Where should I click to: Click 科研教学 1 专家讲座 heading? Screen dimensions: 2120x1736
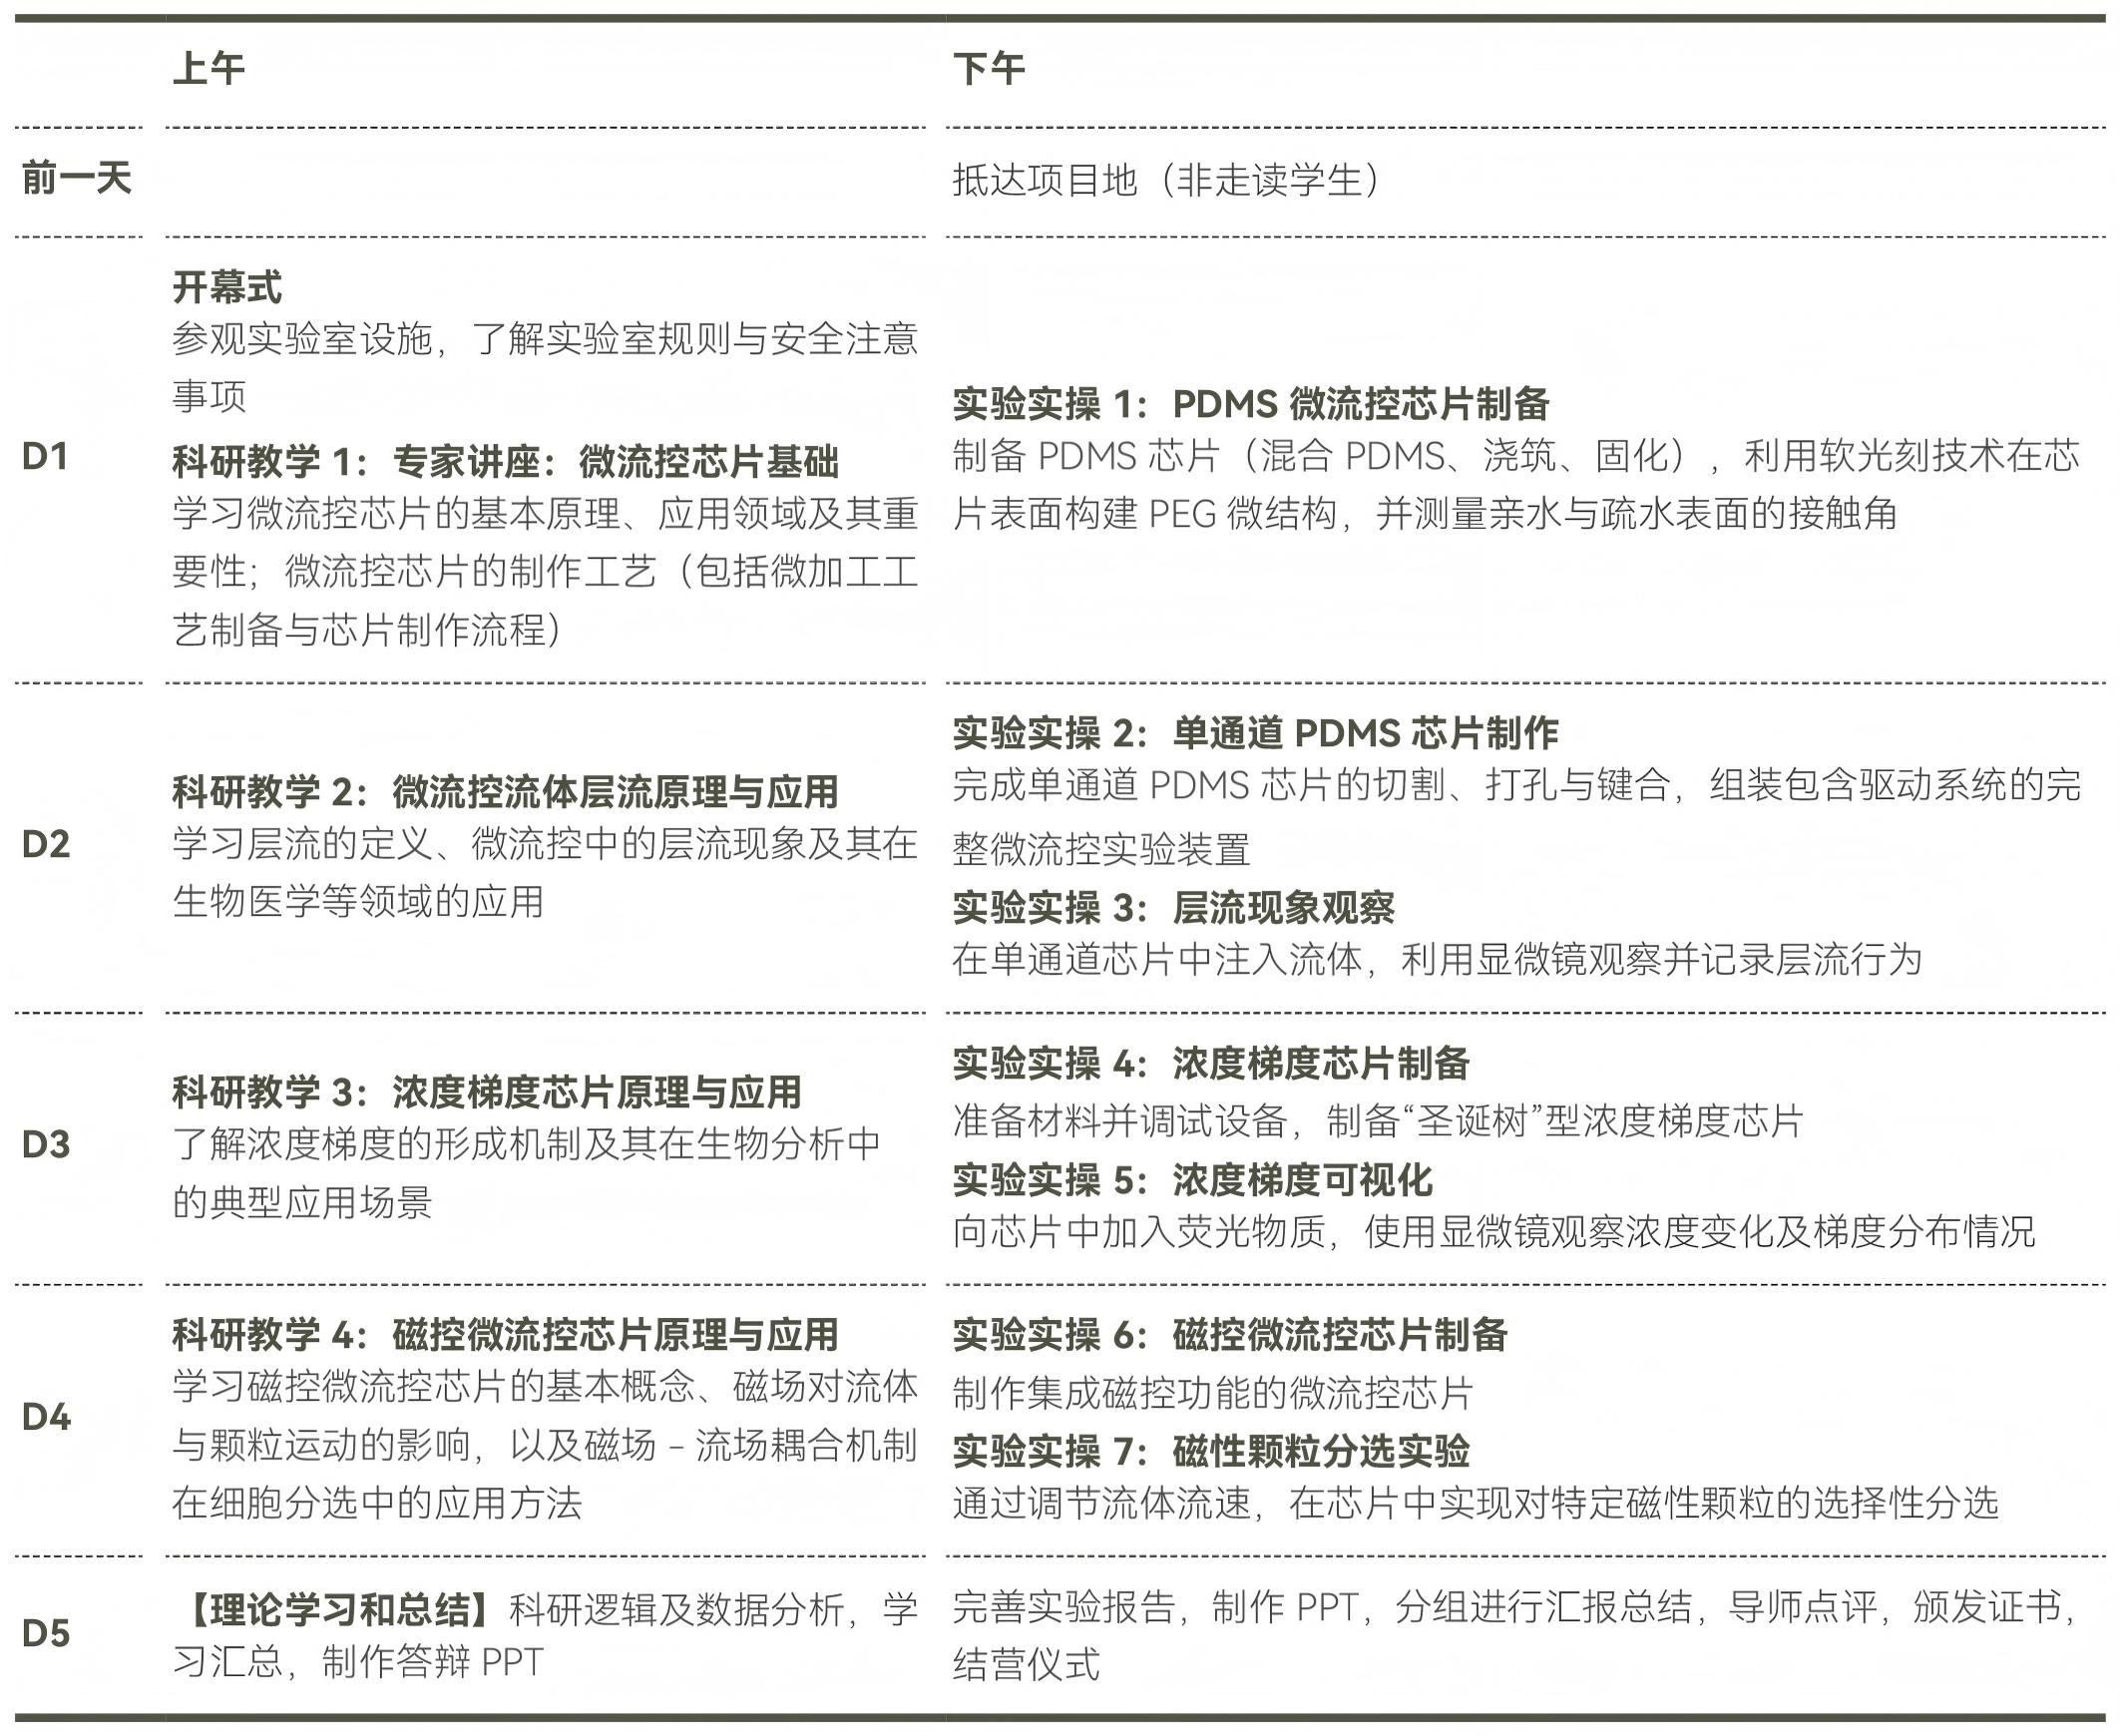505,462
